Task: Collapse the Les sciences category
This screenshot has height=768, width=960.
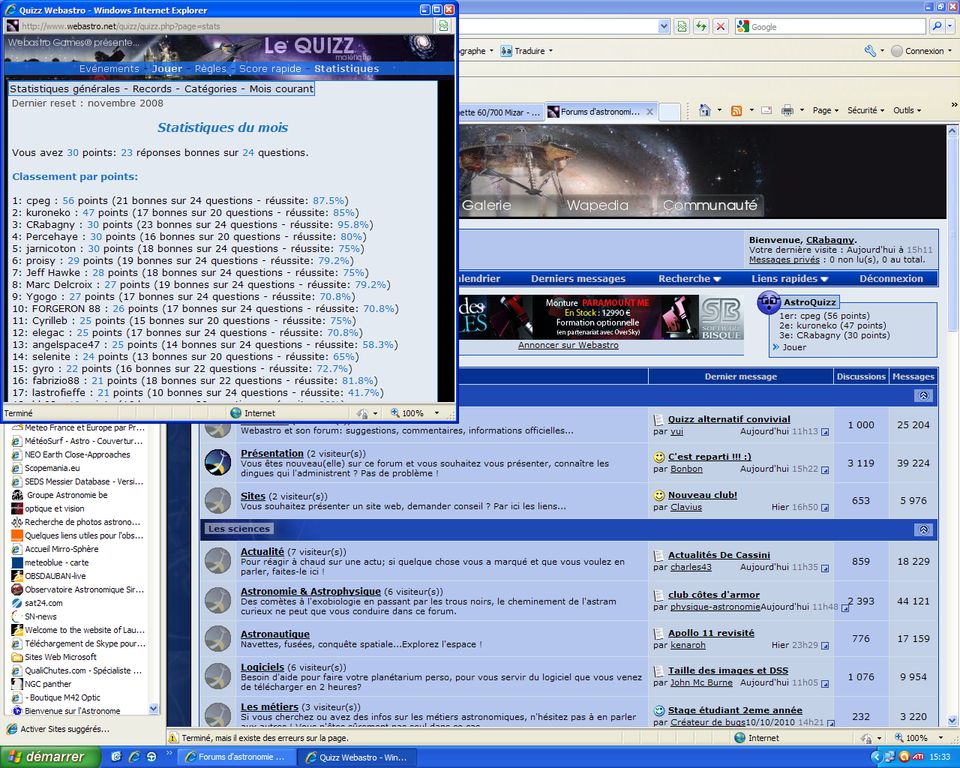Action: point(924,529)
